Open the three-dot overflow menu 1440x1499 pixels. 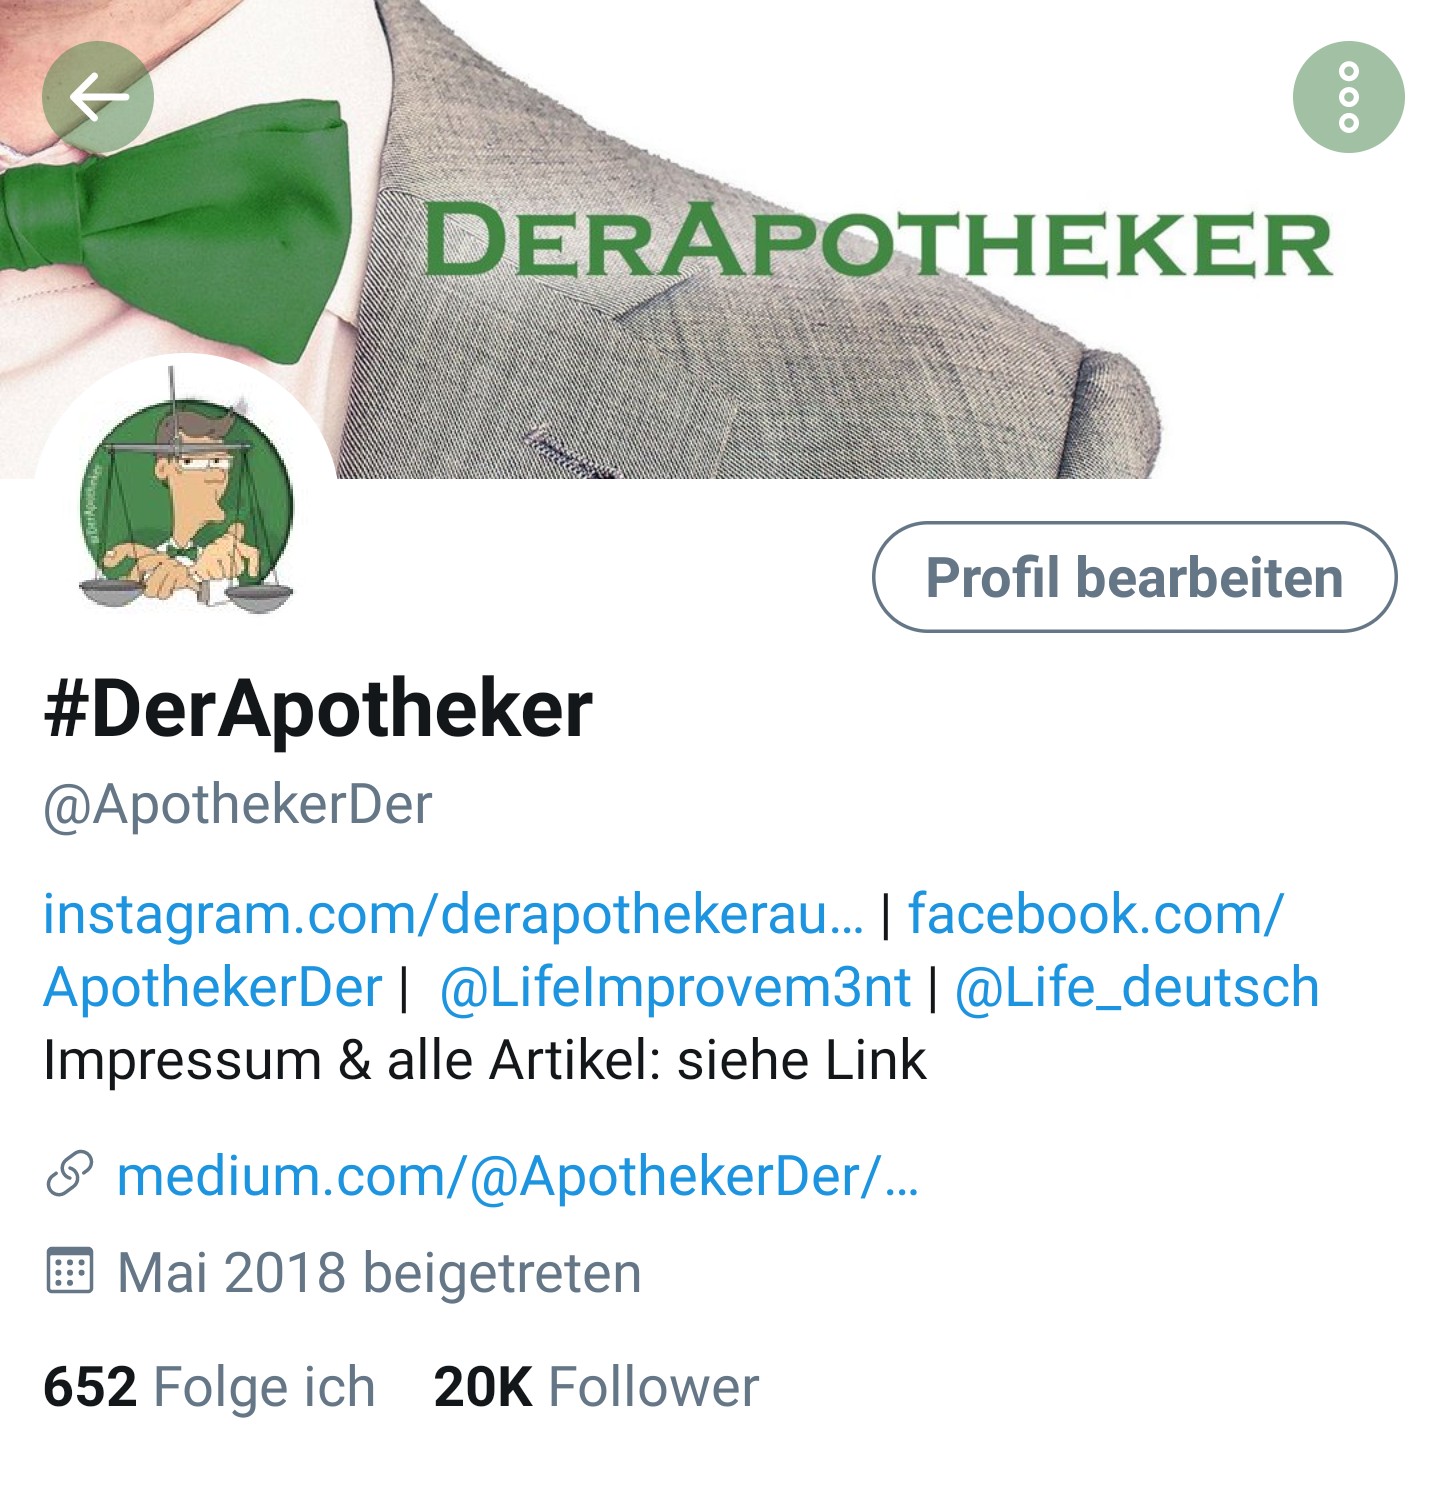(x=1348, y=97)
